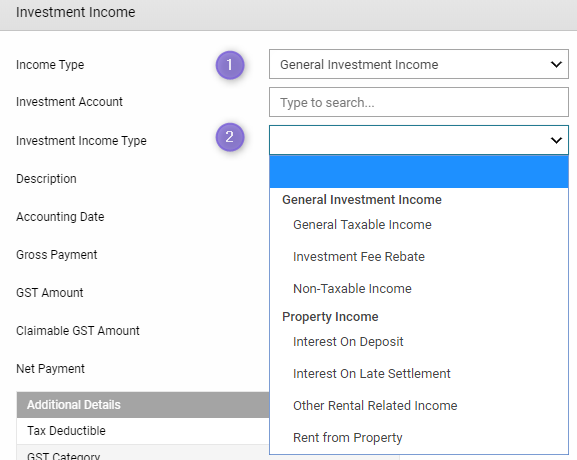Choose Investment Fee Rebate option

pyautogui.click(x=359, y=256)
